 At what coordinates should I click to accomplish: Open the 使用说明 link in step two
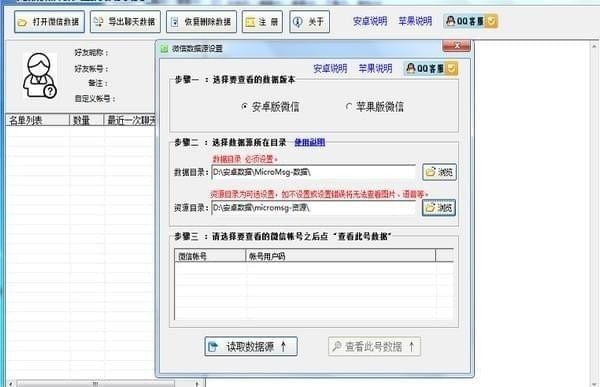pos(310,142)
